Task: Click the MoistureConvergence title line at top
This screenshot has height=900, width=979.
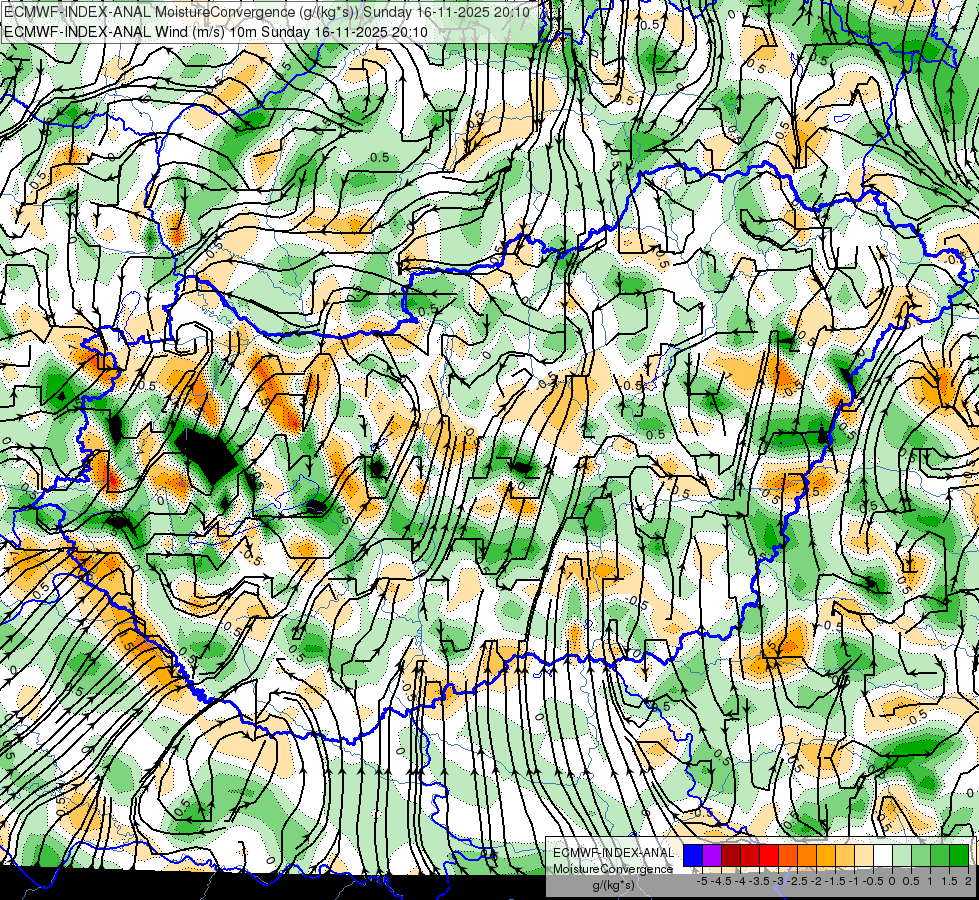Action: [267, 12]
